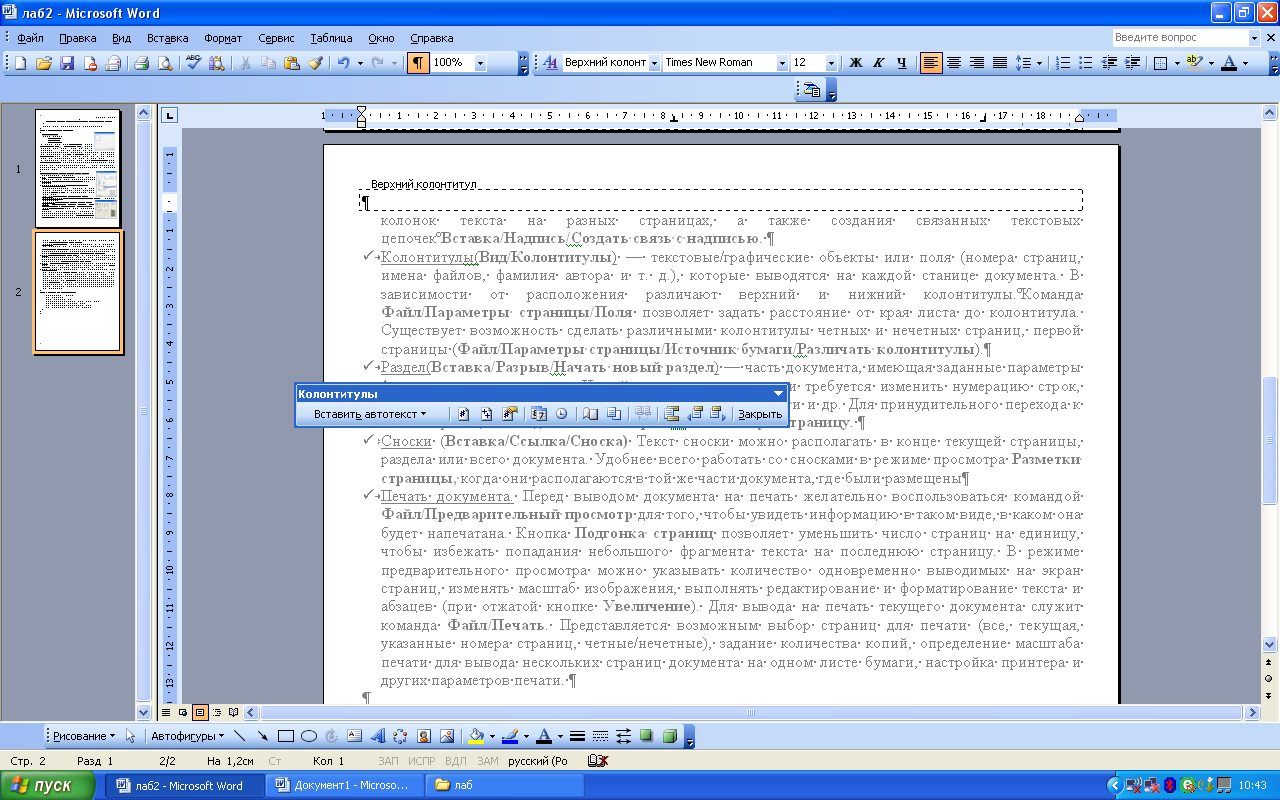Insert page number in the Колонтитулы toolbar

point(464,413)
